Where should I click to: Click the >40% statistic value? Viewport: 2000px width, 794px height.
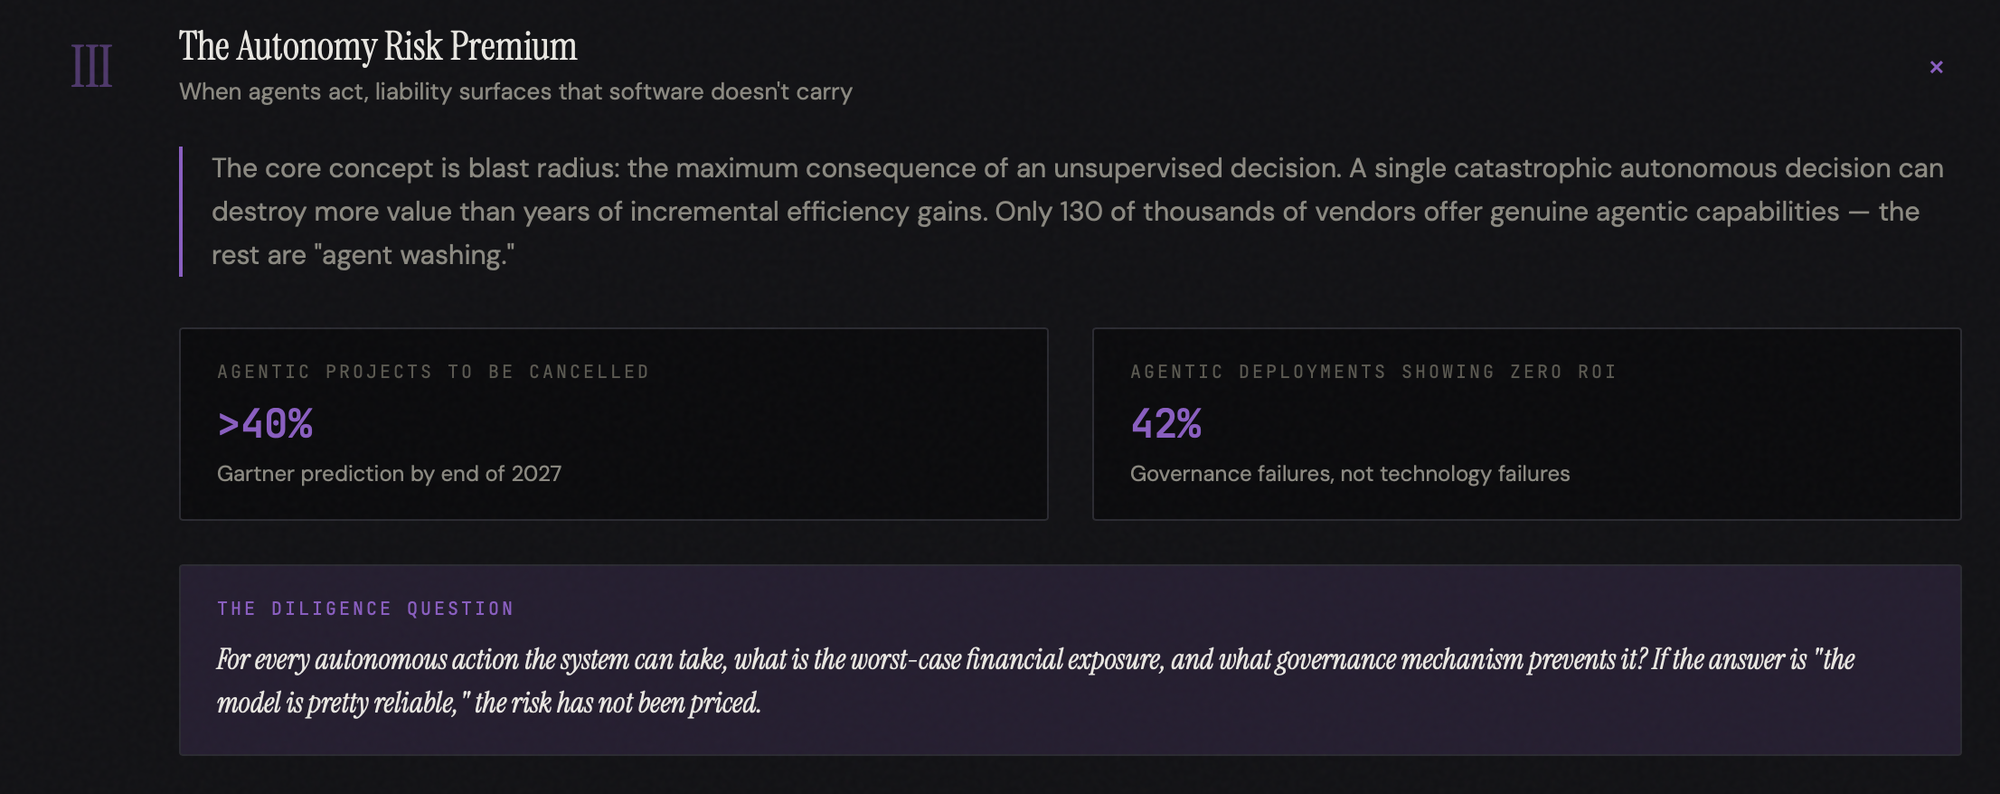[x=265, y=424]
